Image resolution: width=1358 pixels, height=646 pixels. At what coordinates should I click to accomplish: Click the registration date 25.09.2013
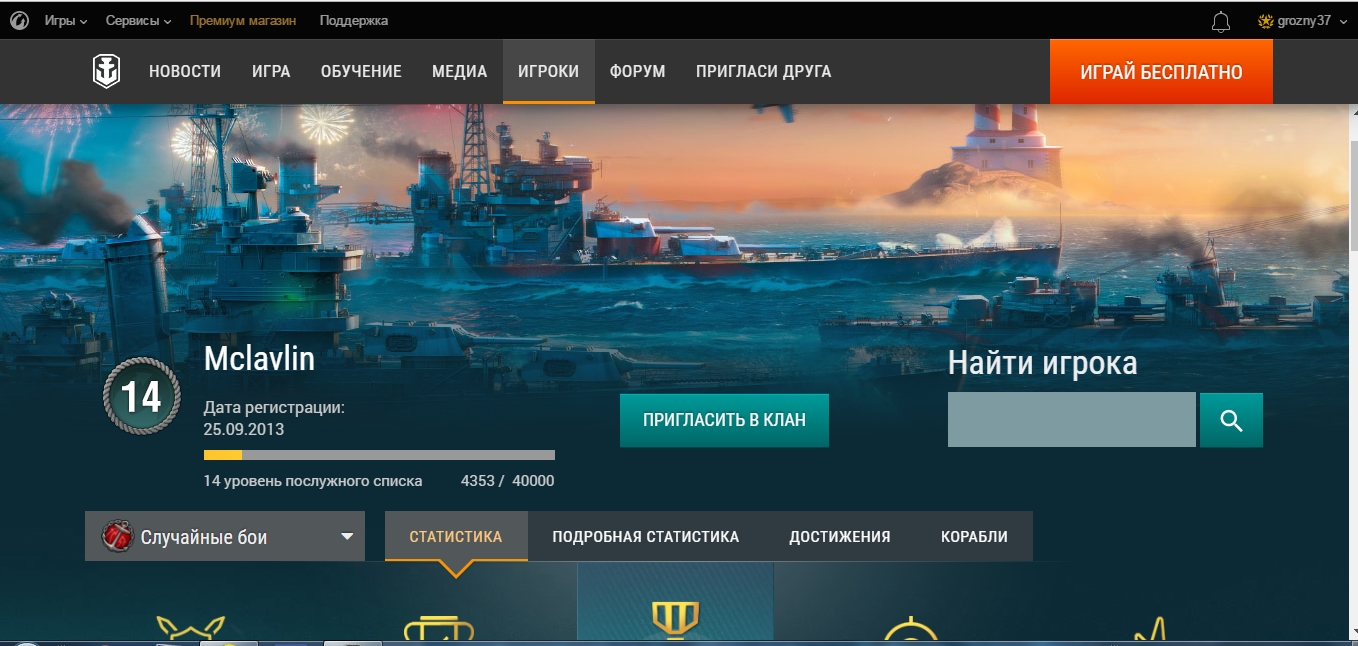244,429
